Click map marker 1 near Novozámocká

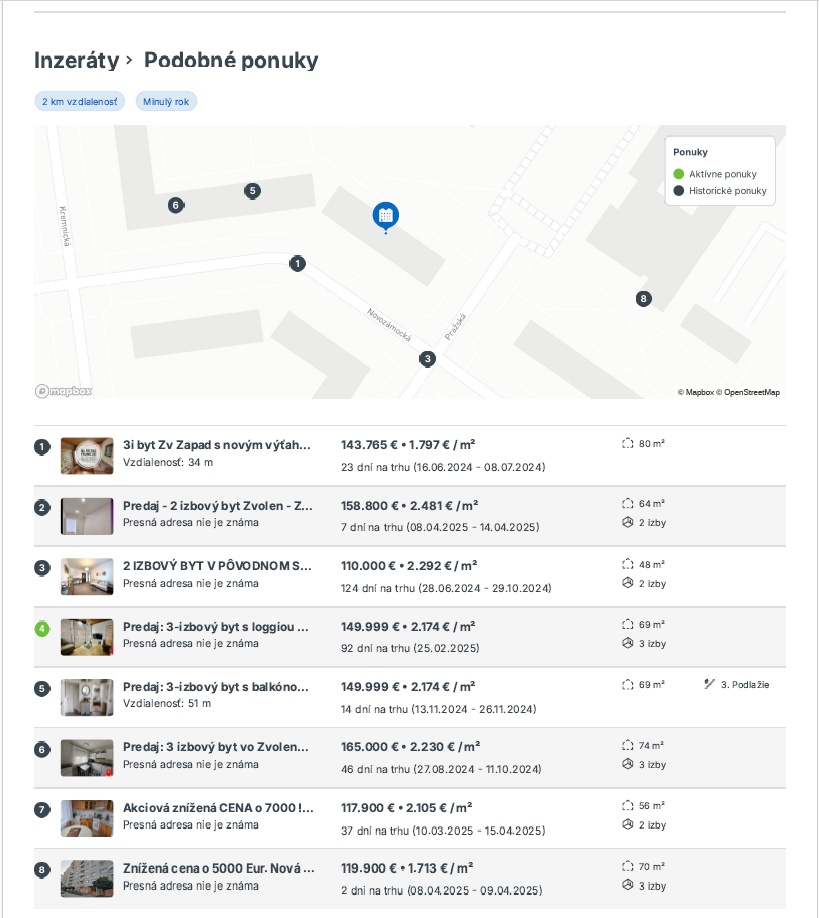[297, 264]
